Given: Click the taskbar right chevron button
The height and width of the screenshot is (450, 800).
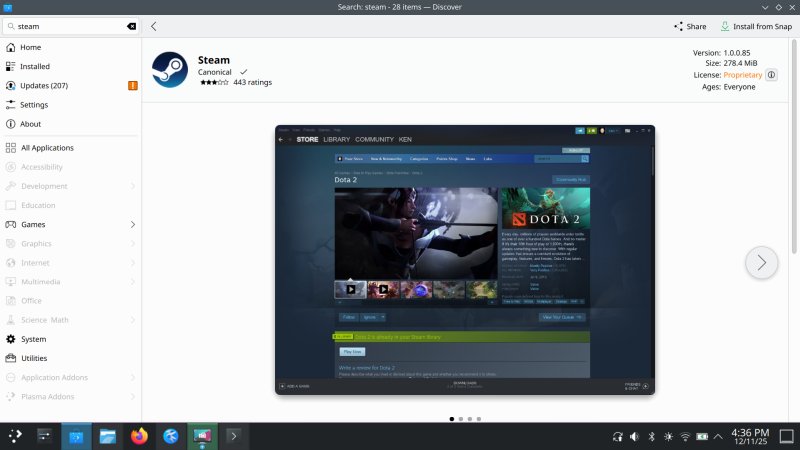Looking at the screenshot, I should pos(234,436).
